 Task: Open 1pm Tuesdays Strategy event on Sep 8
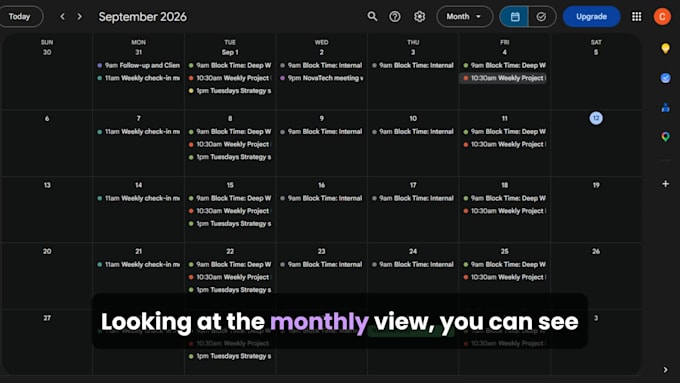pyautogui.click(x=230, y=157)
